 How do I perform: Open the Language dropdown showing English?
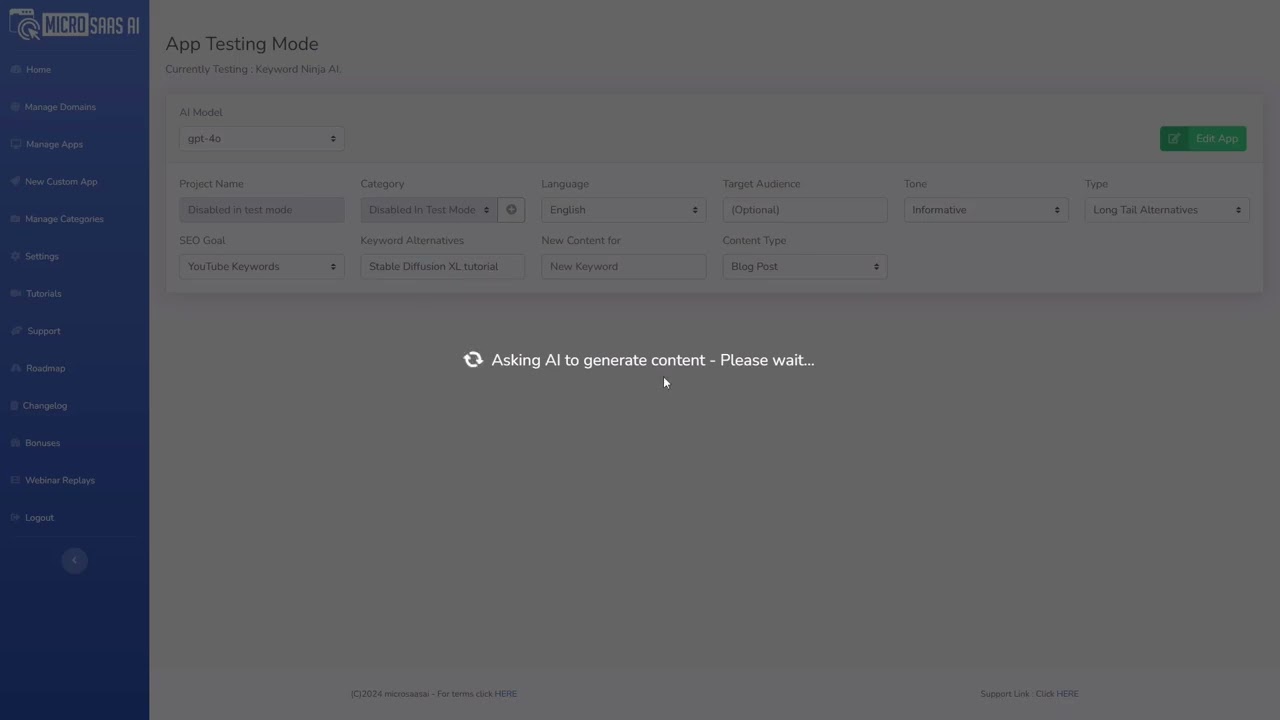tap(624, 210)
